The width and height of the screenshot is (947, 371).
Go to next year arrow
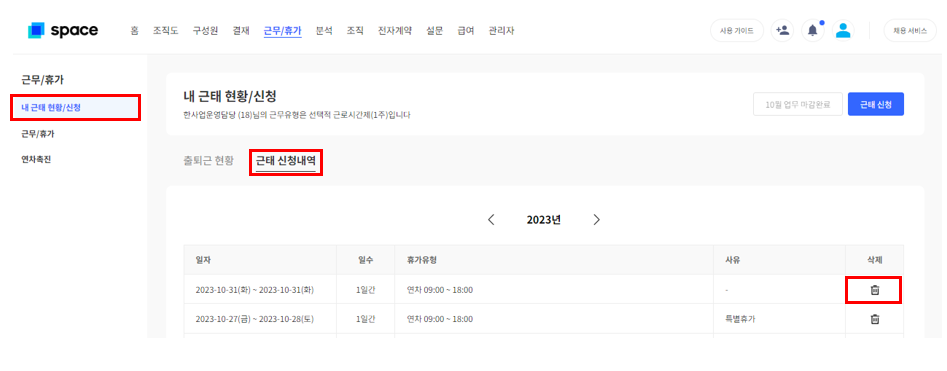597,220
